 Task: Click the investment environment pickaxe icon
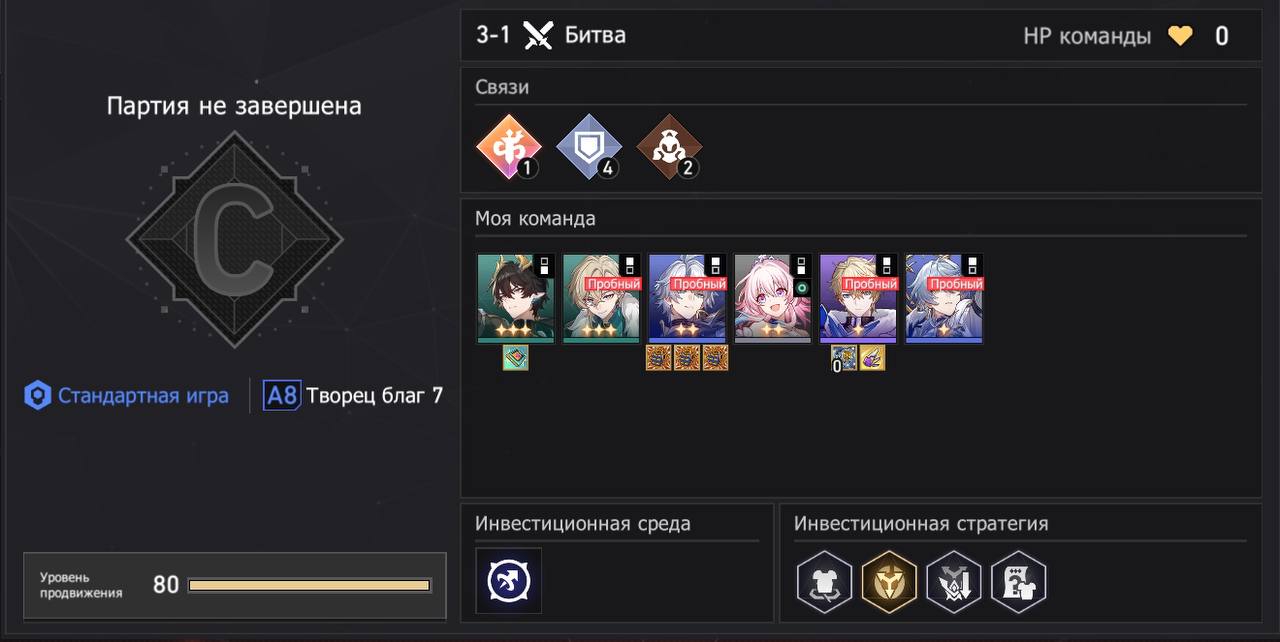[509, 580]
